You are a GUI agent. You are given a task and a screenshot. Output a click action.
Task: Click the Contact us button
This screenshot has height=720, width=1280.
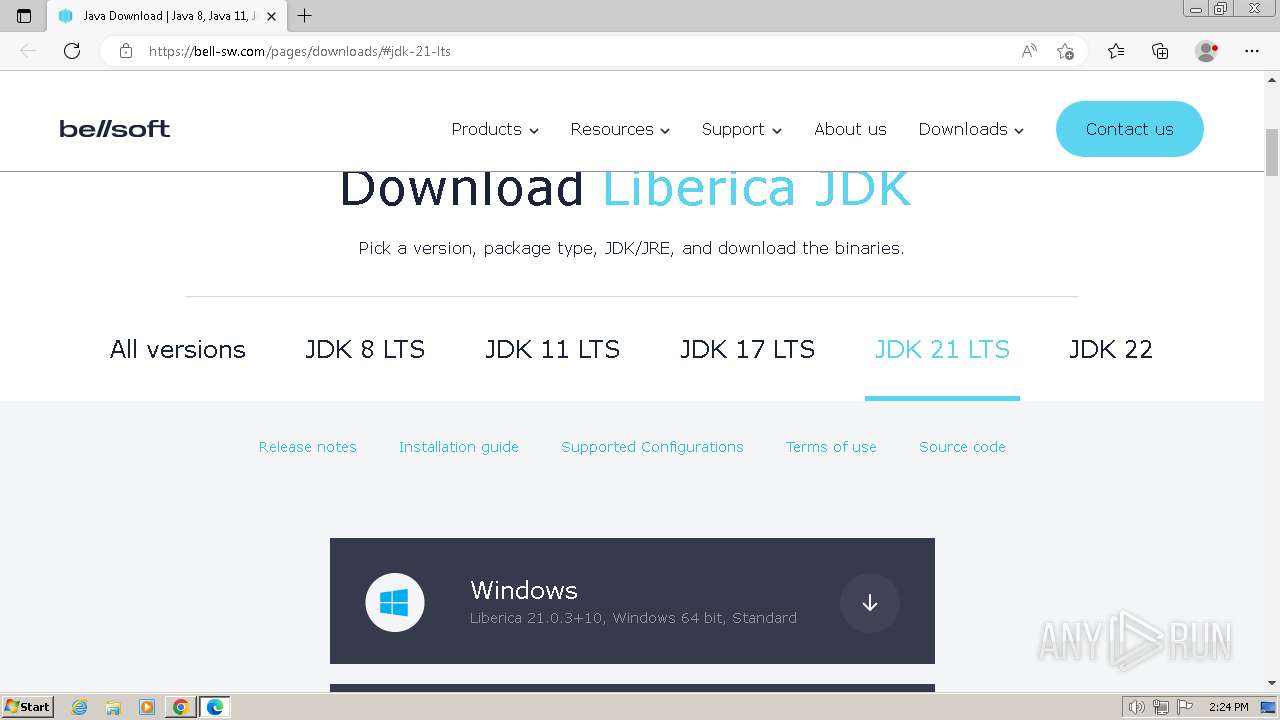1130,129
